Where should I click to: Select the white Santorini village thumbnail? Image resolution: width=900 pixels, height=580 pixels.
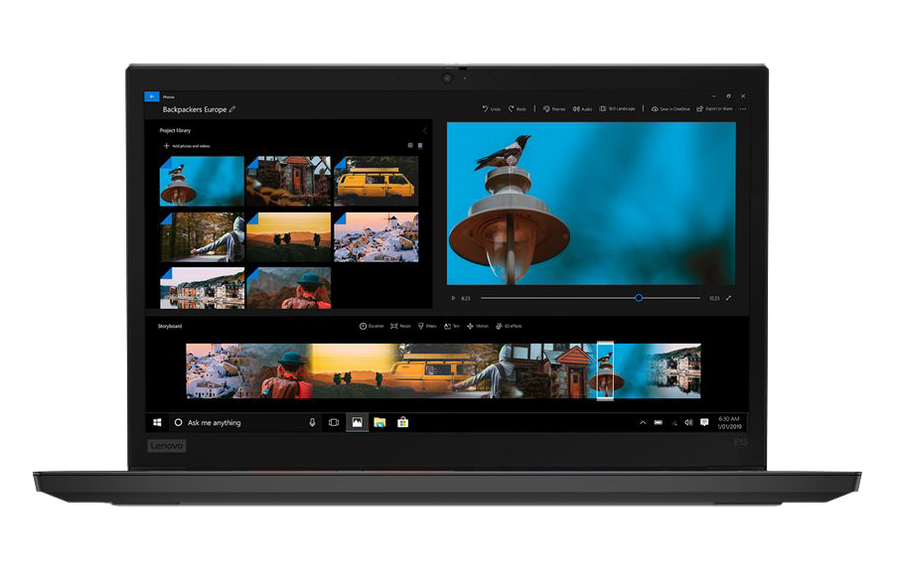click(x=376, y=237)
